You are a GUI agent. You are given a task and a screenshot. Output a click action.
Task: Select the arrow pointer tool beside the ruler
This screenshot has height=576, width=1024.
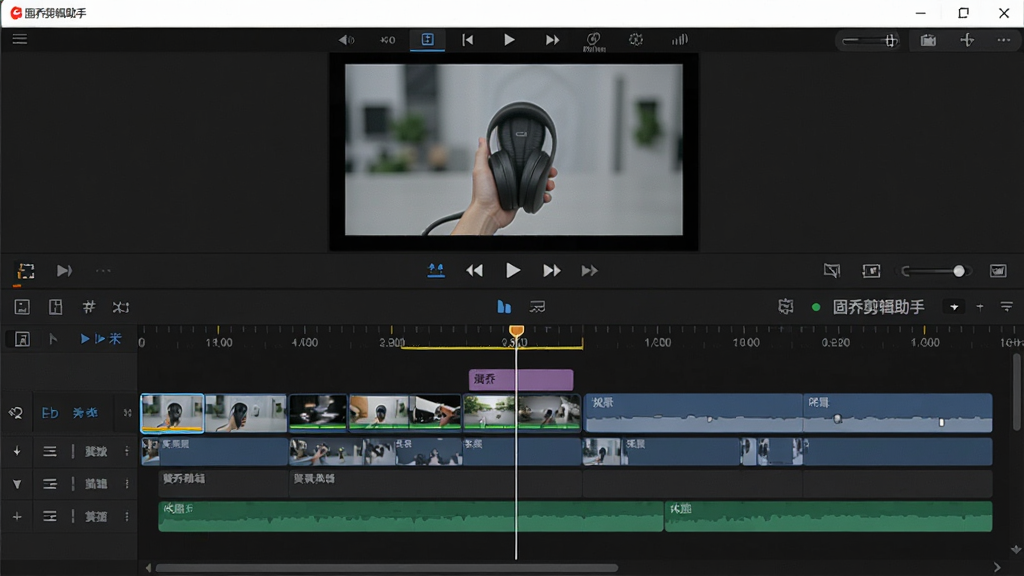click(54, 339)
